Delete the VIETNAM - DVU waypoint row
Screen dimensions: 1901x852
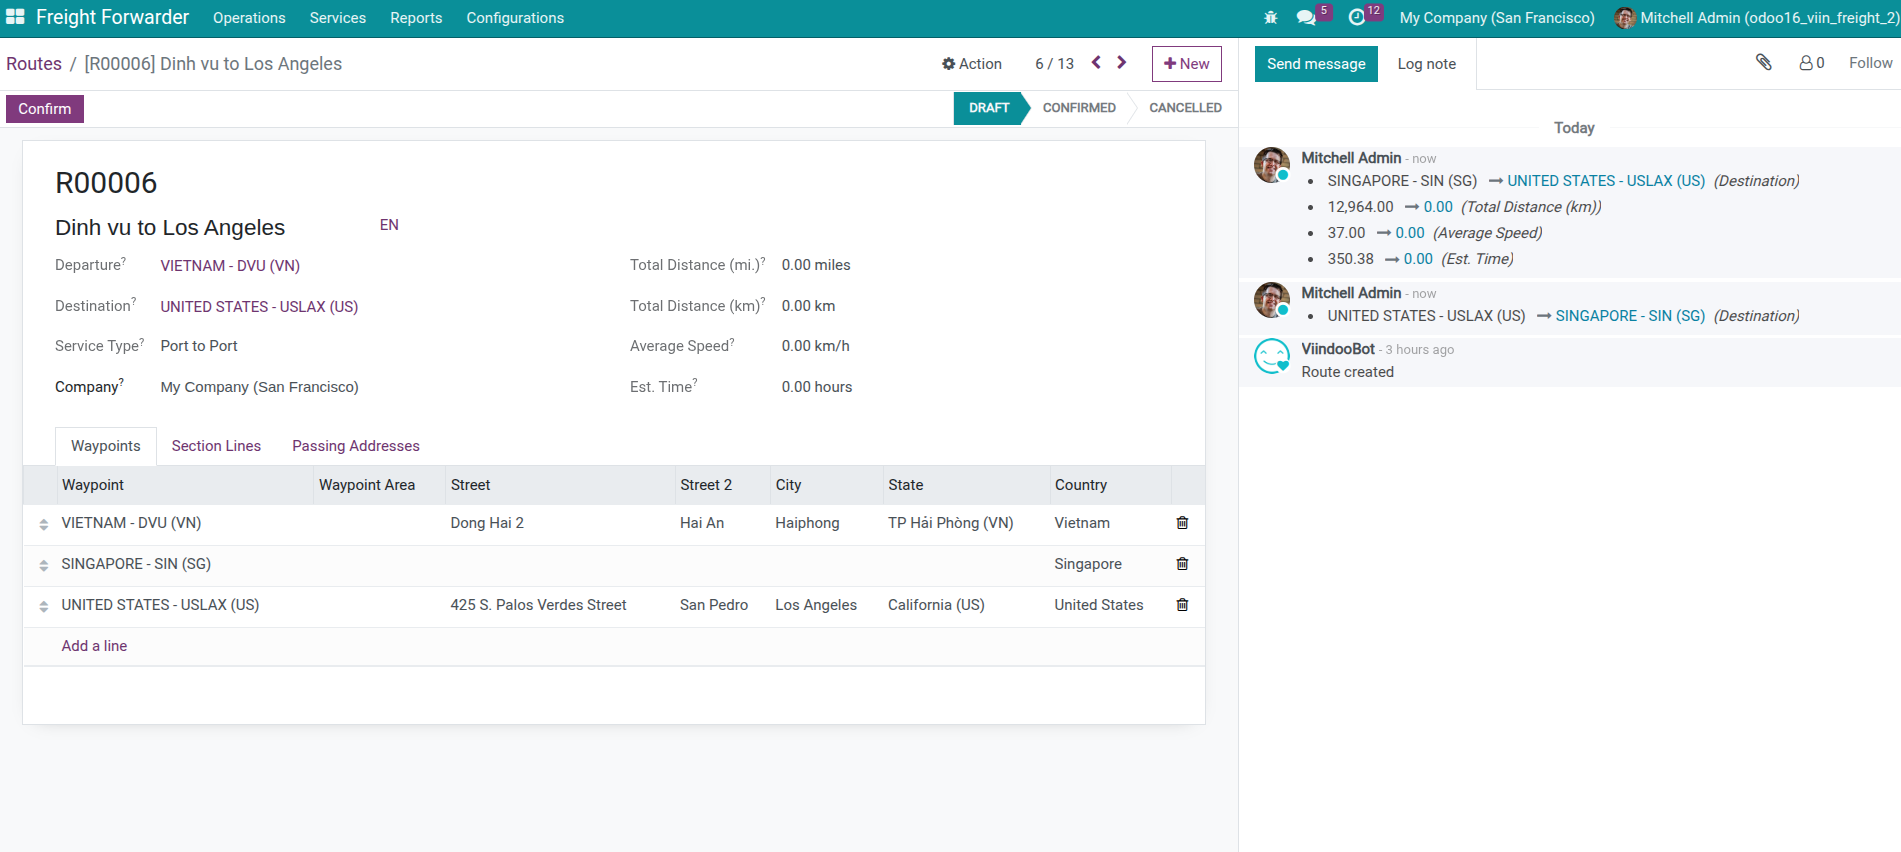[x=1182, y=523]
